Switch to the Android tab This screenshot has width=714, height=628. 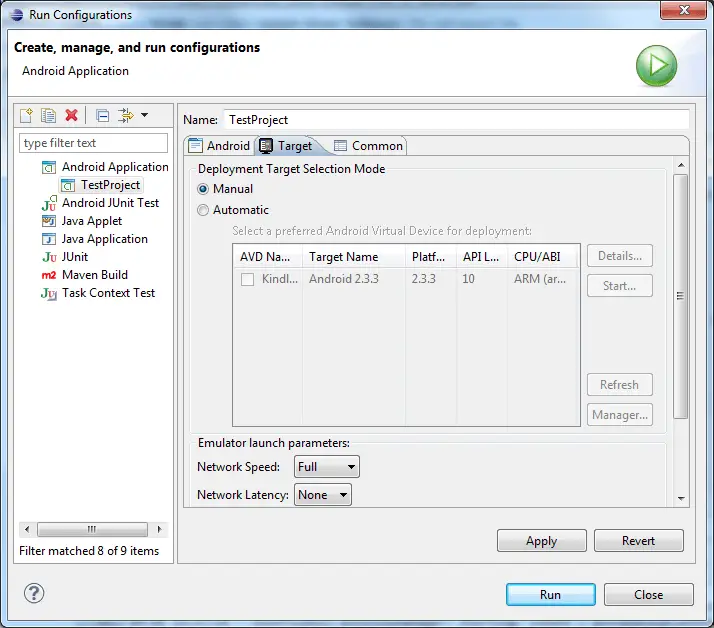click(x=219, y=146)
